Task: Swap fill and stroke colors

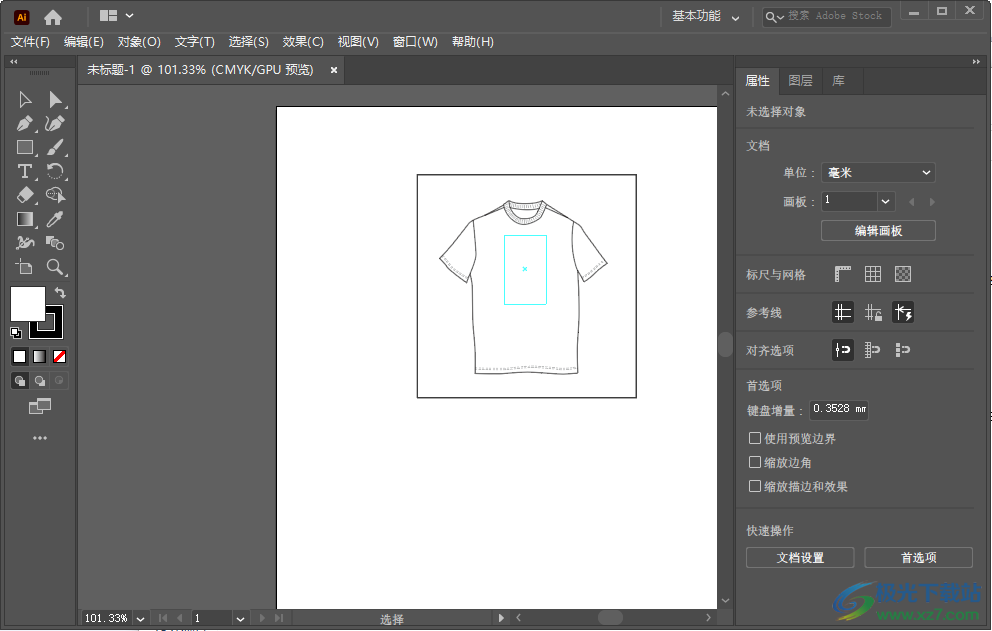Action: (60, 292)
